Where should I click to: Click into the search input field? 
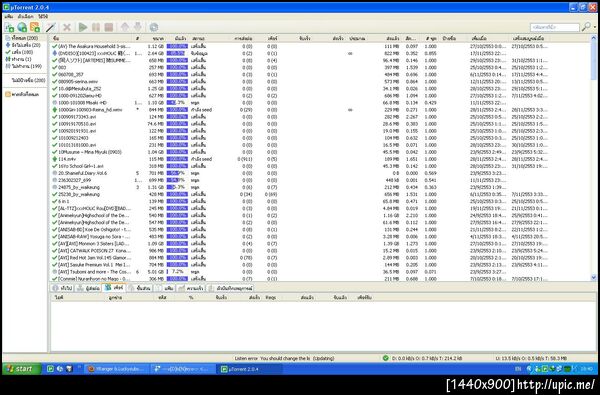point(555,27)
